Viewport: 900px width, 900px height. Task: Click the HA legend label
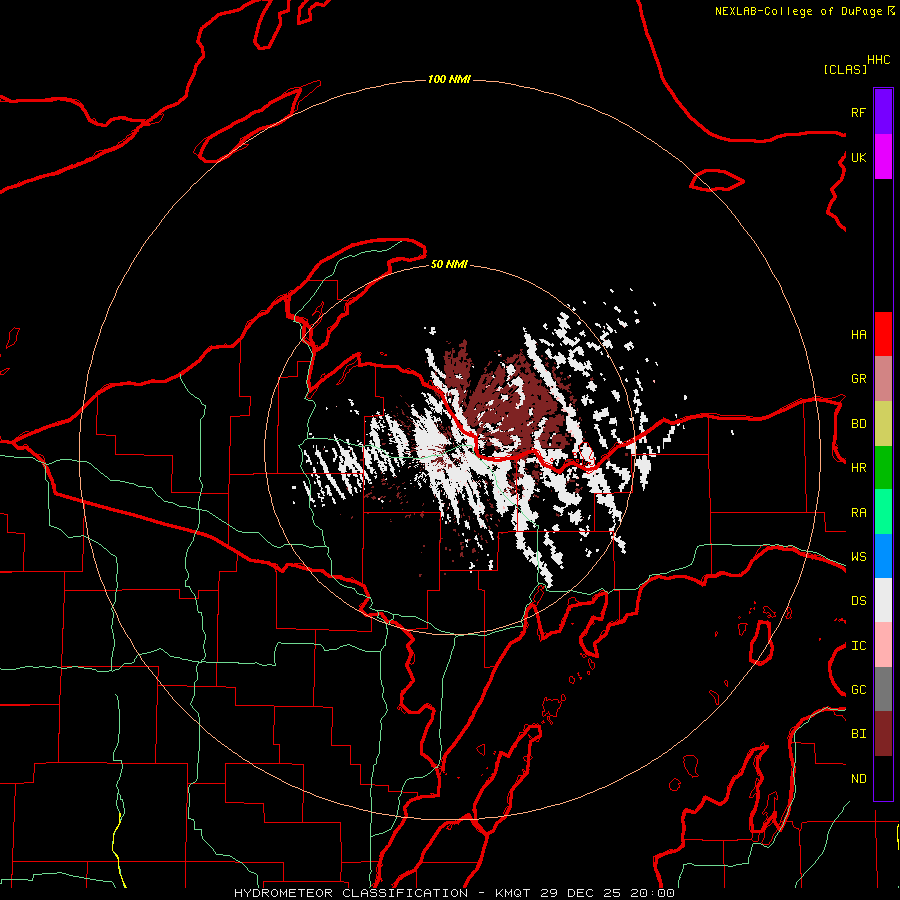[x=858, y=335]
